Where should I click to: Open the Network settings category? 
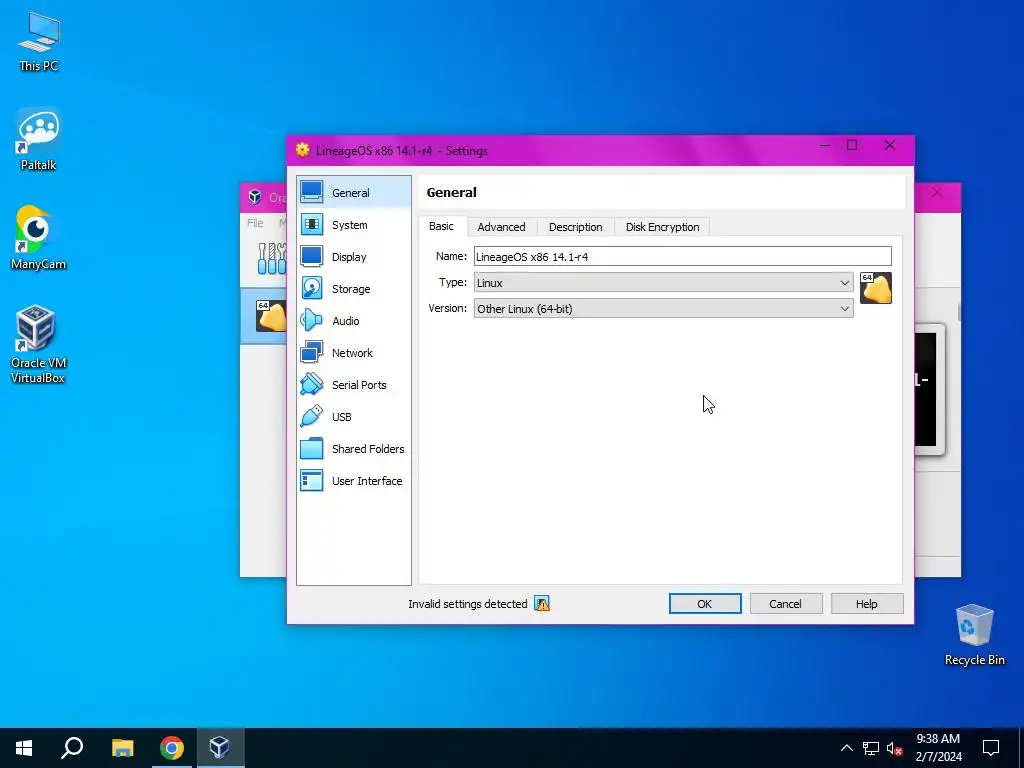pos(353,353)
